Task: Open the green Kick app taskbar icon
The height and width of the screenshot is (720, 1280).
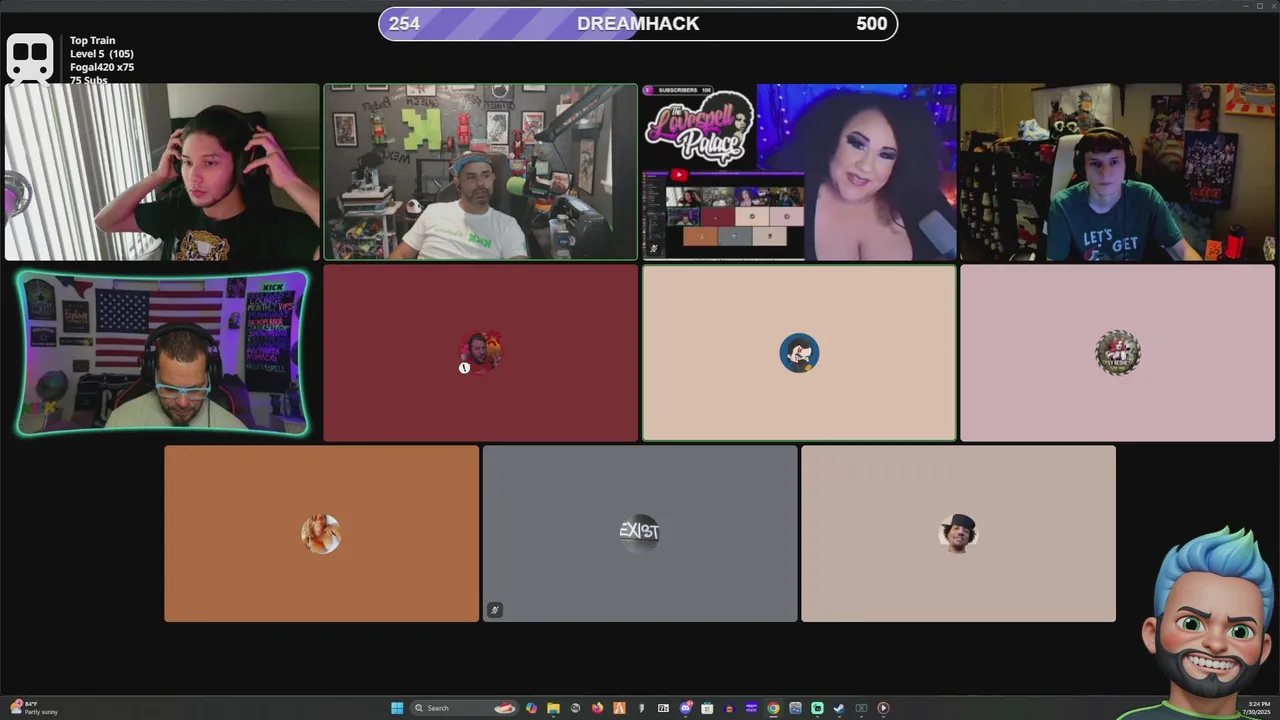Action: pos(817,708)
